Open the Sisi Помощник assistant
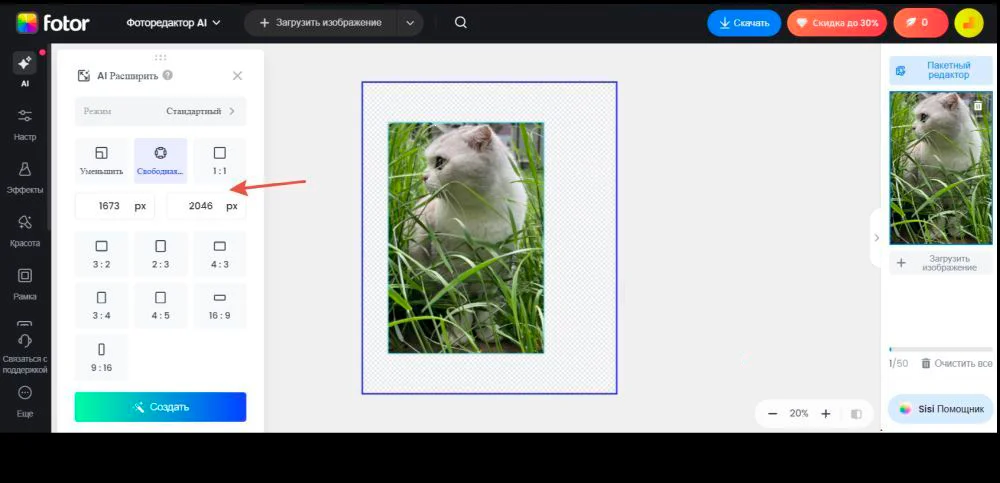The width and height of the screenshot is (1000, 483). point(941,409)
